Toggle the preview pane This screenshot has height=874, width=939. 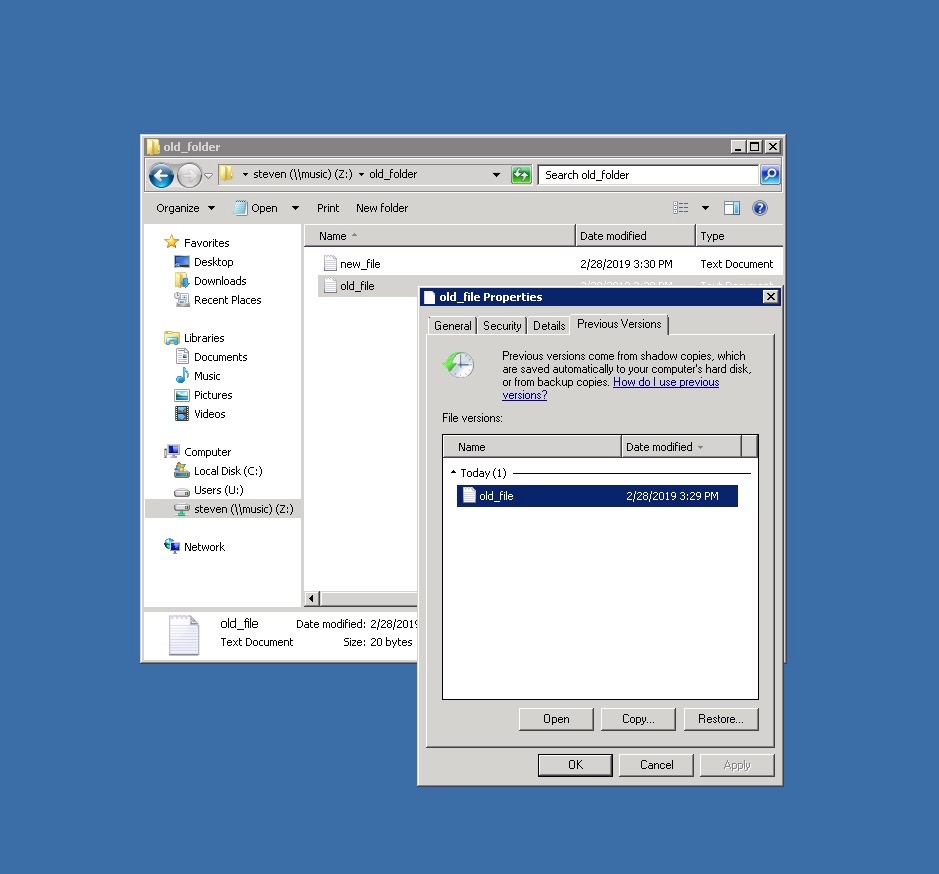(x=731, y=207)
